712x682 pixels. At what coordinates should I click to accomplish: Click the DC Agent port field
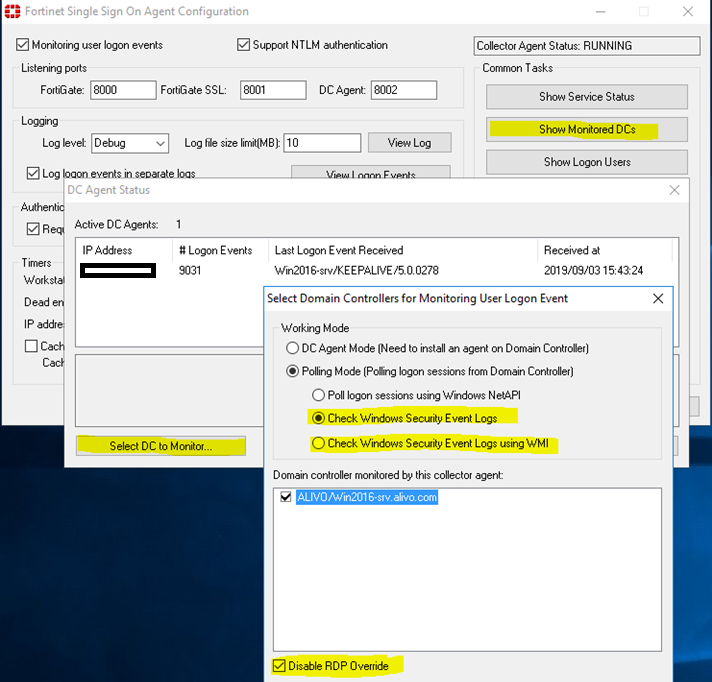tap(404, 90)
